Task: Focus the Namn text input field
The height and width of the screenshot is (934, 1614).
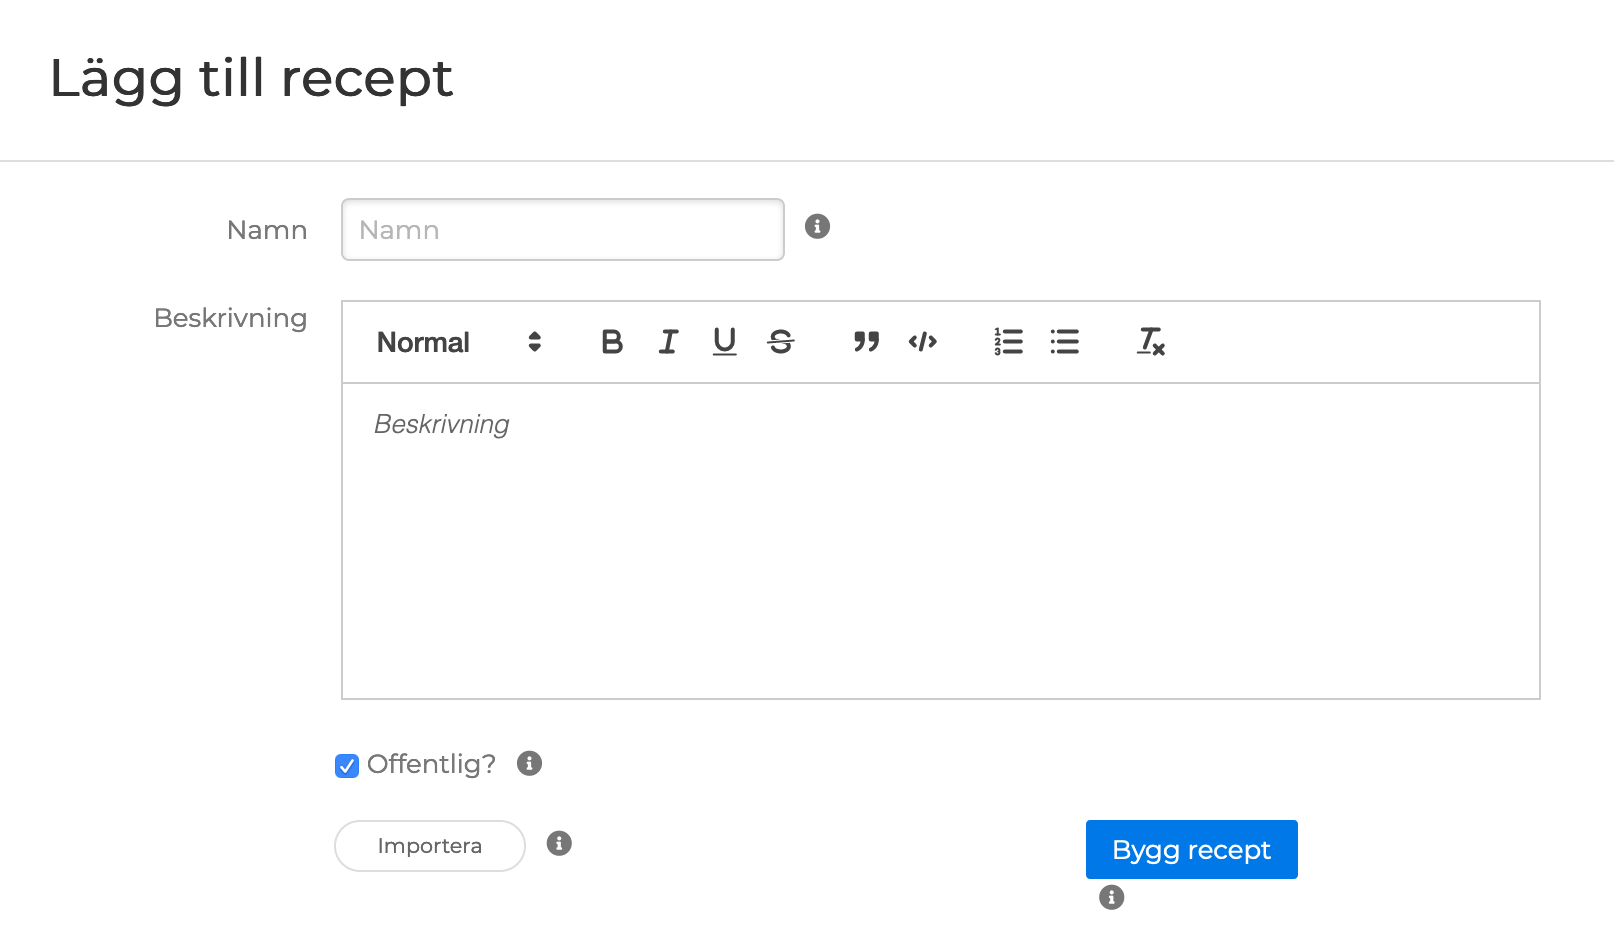Action: 562,230
